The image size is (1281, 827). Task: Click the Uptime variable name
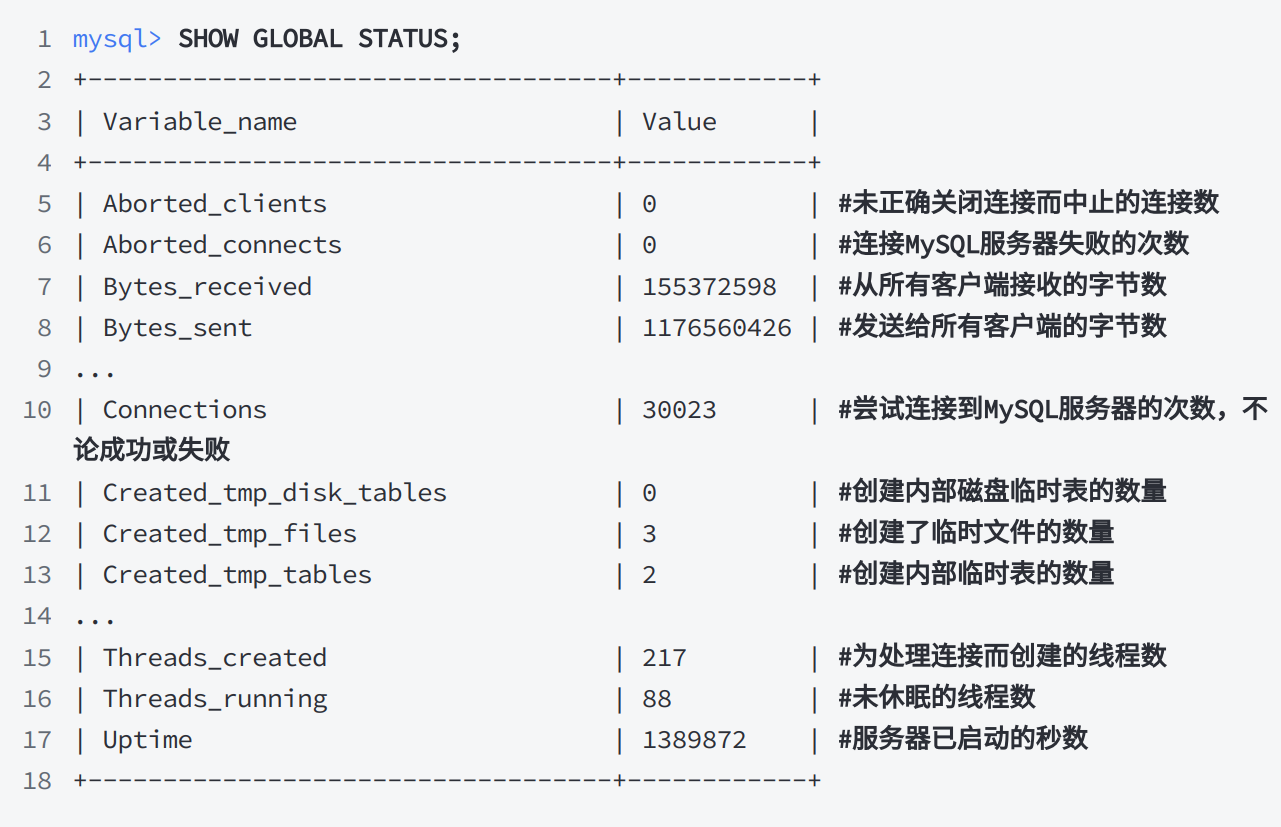point(148,741)
